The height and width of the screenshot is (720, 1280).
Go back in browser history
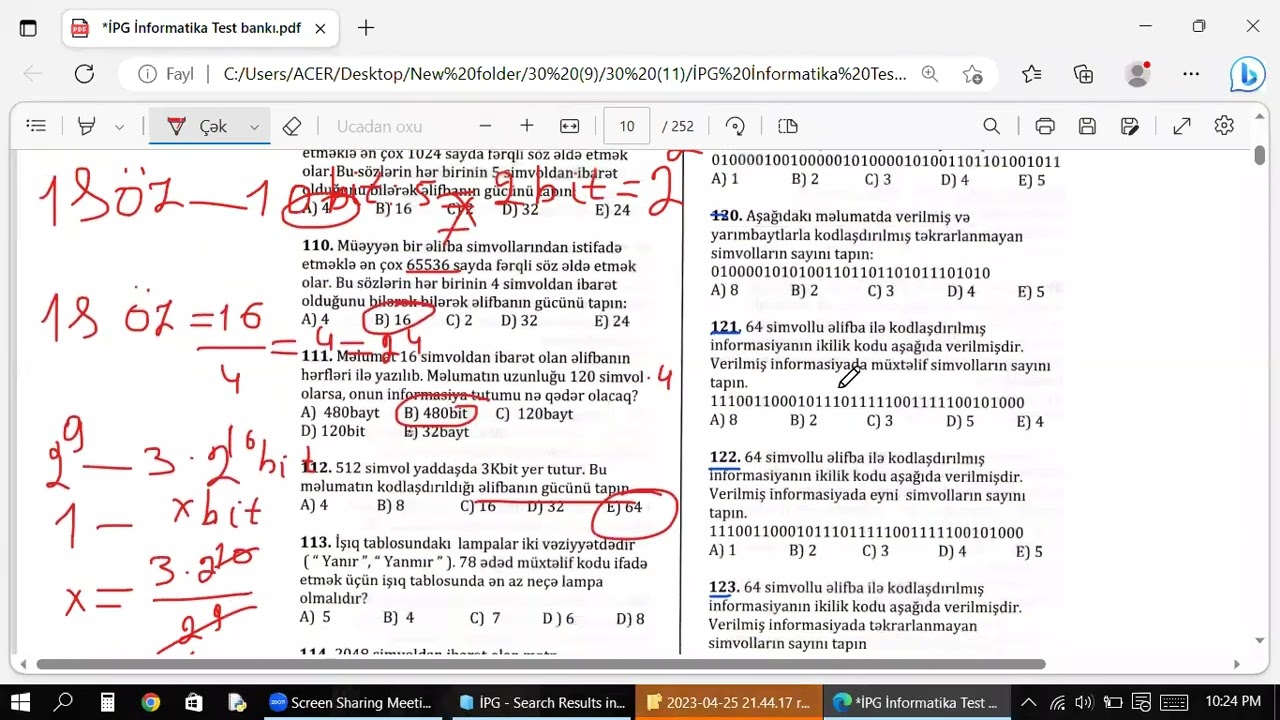click(x=33, y=74)
